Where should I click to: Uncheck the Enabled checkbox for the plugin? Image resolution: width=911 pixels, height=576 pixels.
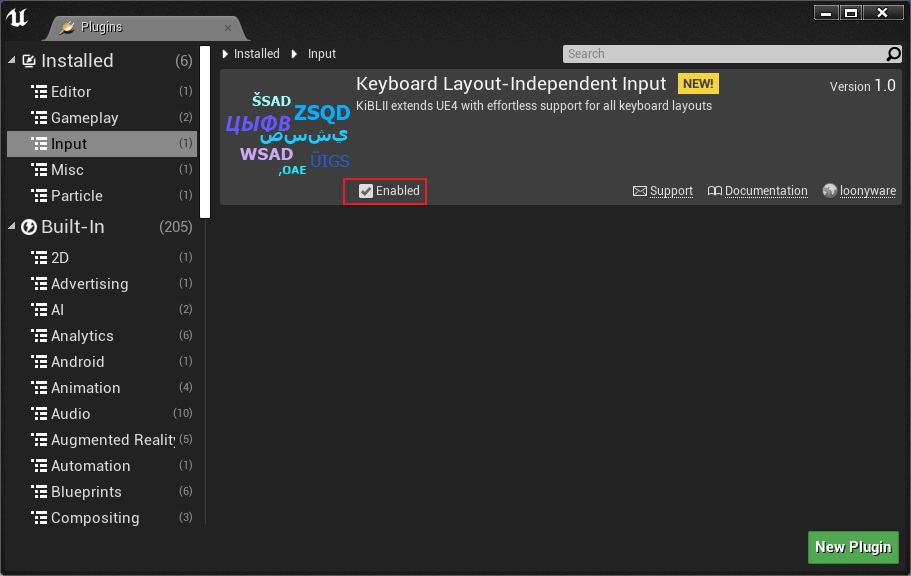coord(365,191)
